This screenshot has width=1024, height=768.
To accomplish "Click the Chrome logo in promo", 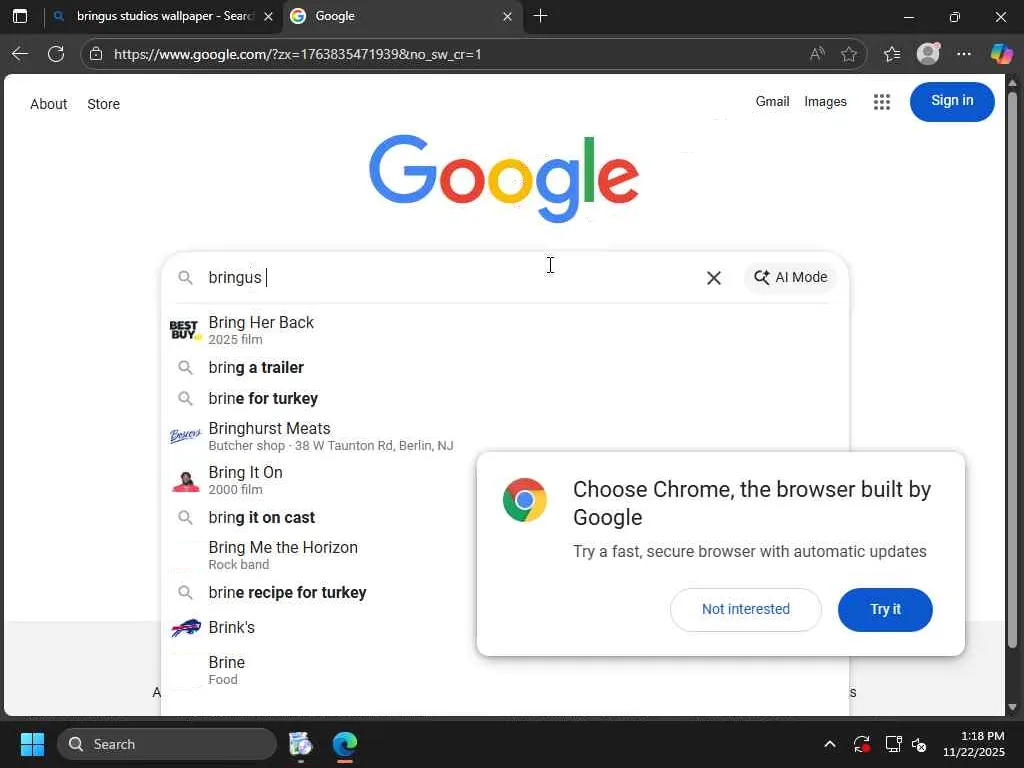I will point(524,500).
